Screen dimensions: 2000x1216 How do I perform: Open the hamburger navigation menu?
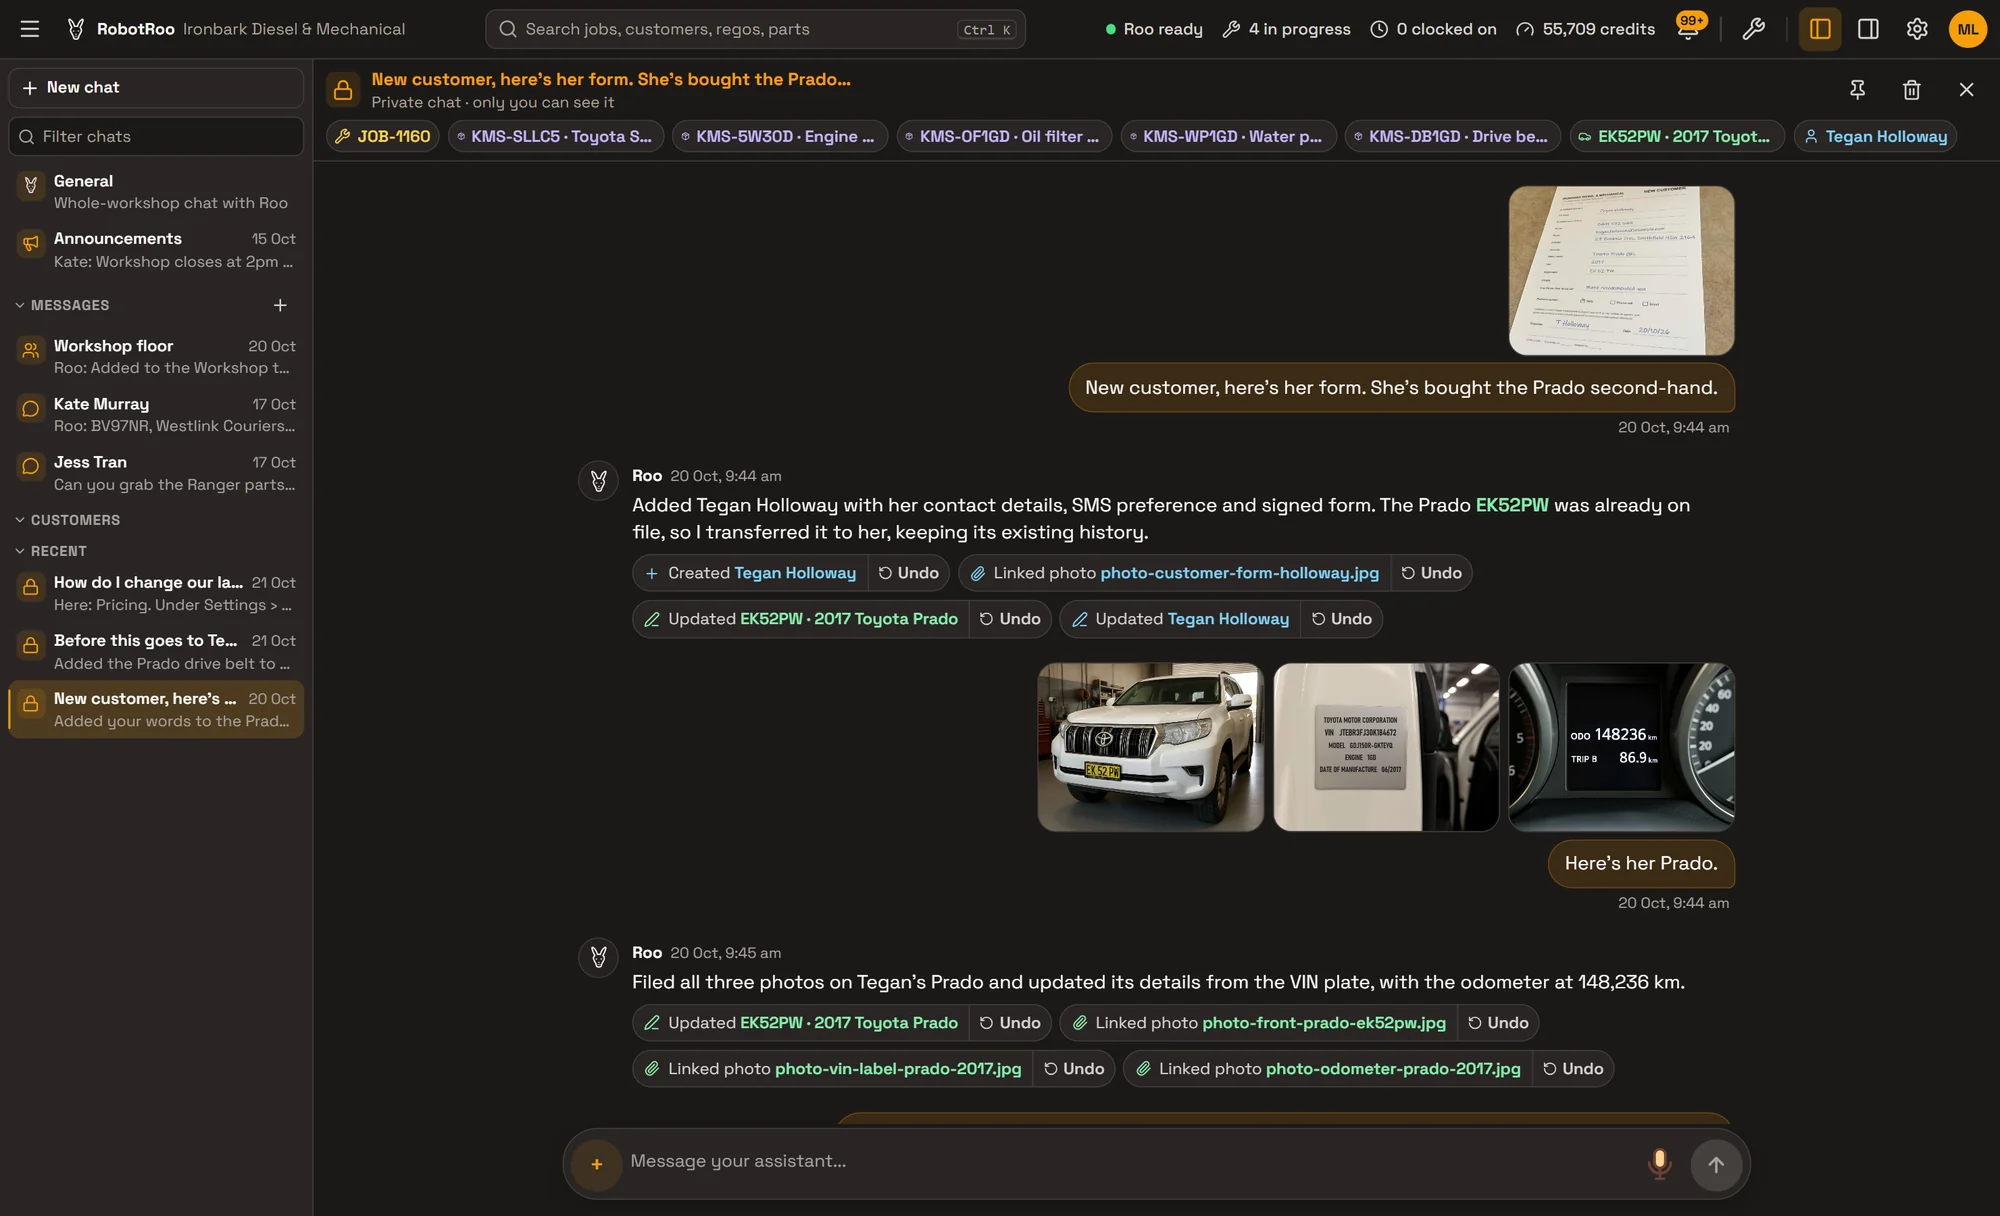click(30, 29)
